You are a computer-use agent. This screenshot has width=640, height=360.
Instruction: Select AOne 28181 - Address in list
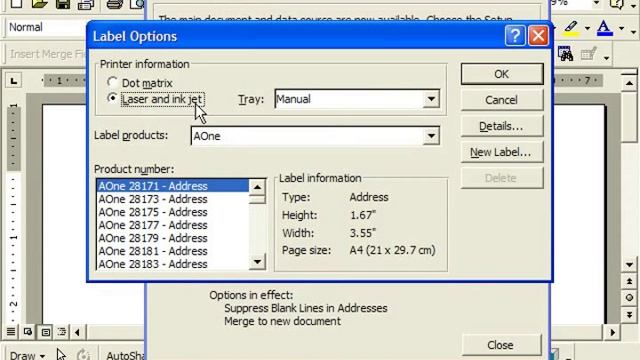point(173,251)
